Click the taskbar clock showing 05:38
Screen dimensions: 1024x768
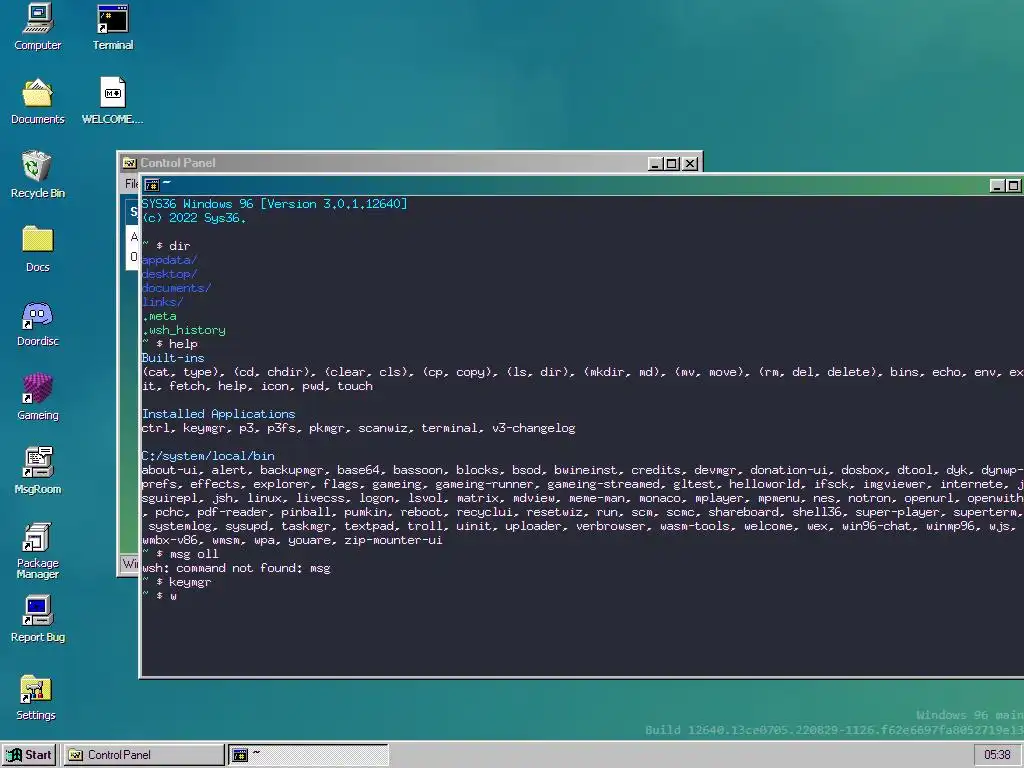[x=997, y=755]
